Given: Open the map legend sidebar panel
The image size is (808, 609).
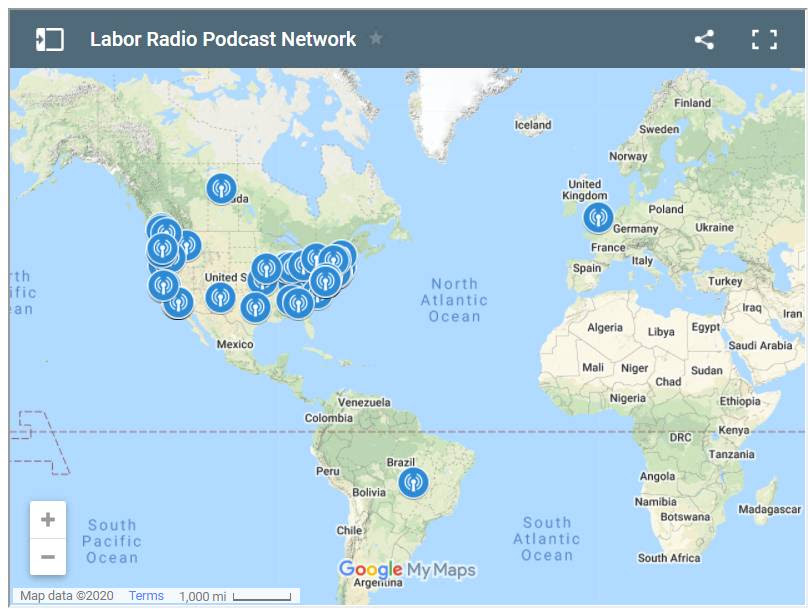Looking at the screenshot, I should (49, 39).
